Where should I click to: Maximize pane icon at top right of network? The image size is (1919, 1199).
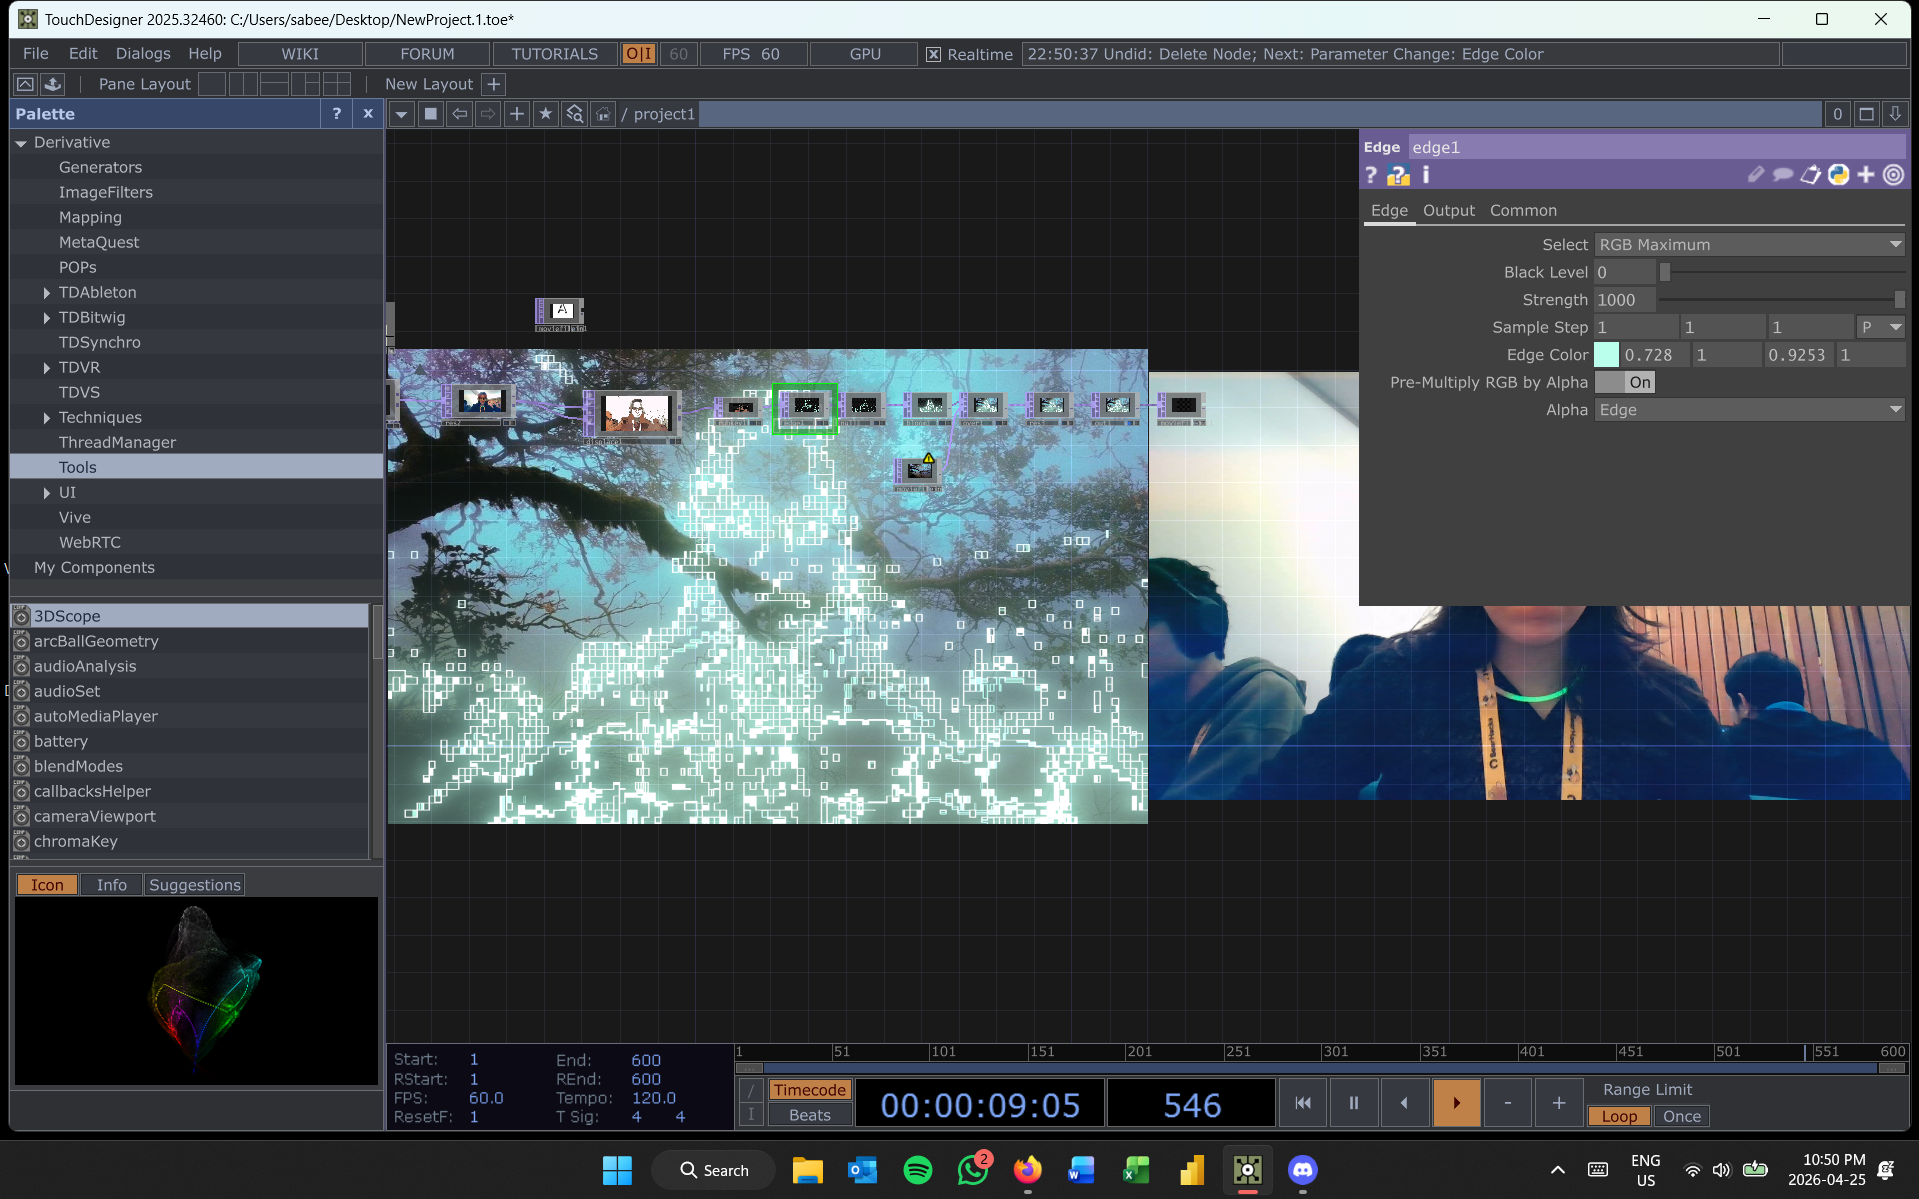[1866, 114]
